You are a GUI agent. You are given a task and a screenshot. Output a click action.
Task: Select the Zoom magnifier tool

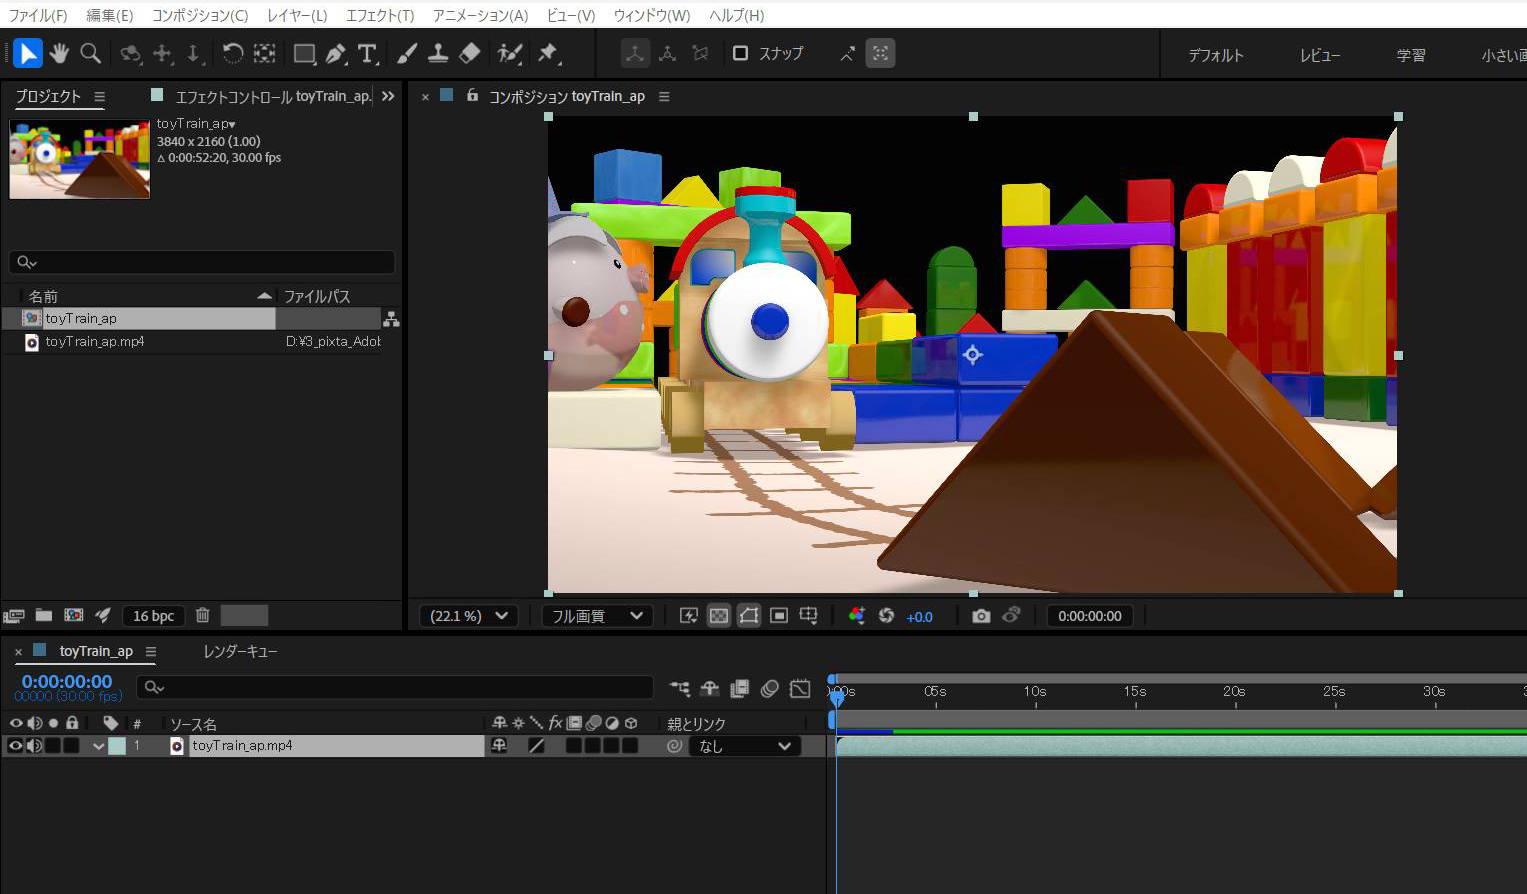(x=90, y=53)
